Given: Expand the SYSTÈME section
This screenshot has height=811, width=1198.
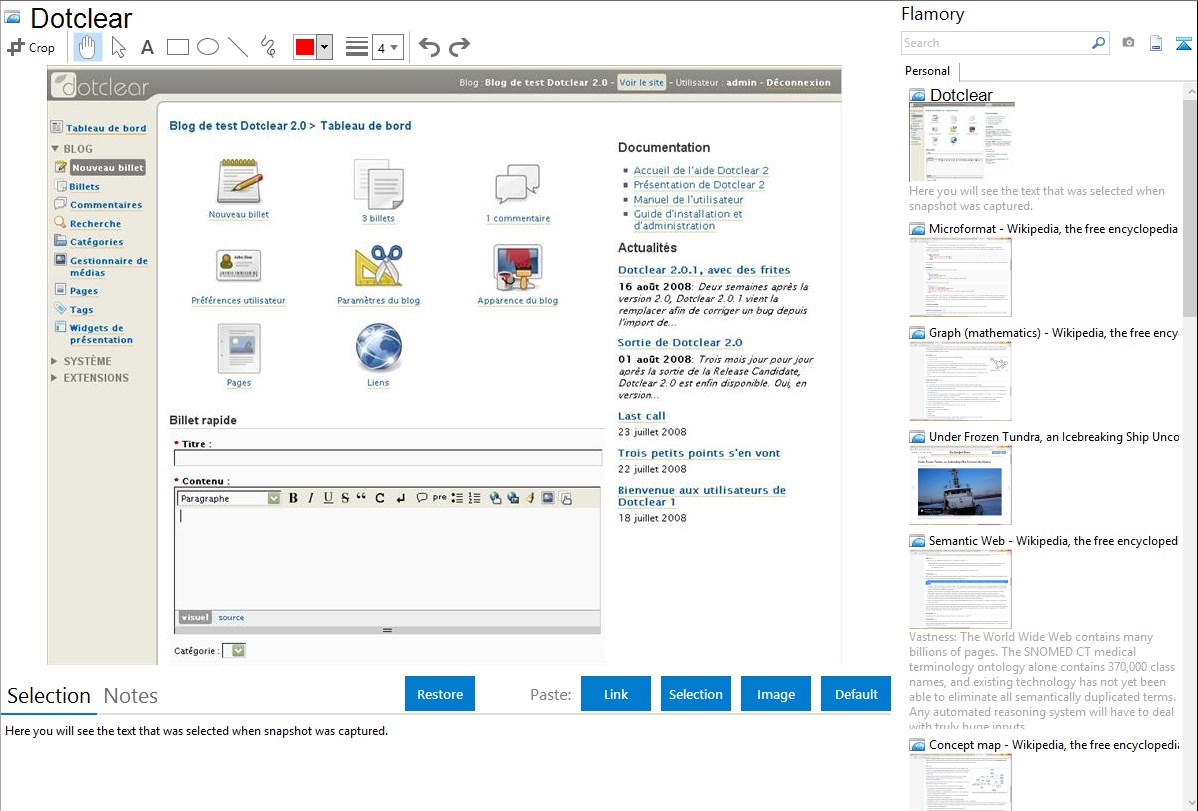Looking at the screenshot, I should click(54, 361).
